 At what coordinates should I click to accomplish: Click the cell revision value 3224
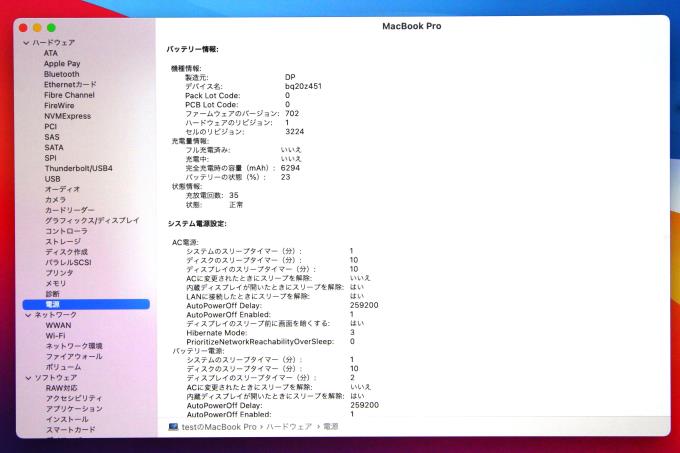point(294,131)
